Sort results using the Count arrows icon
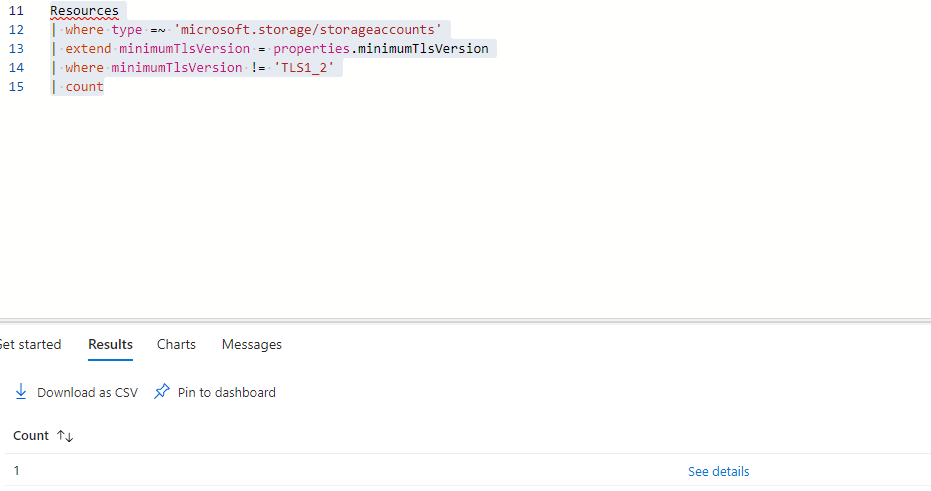This screenshot has width=931, height=491. click(65, 436)
